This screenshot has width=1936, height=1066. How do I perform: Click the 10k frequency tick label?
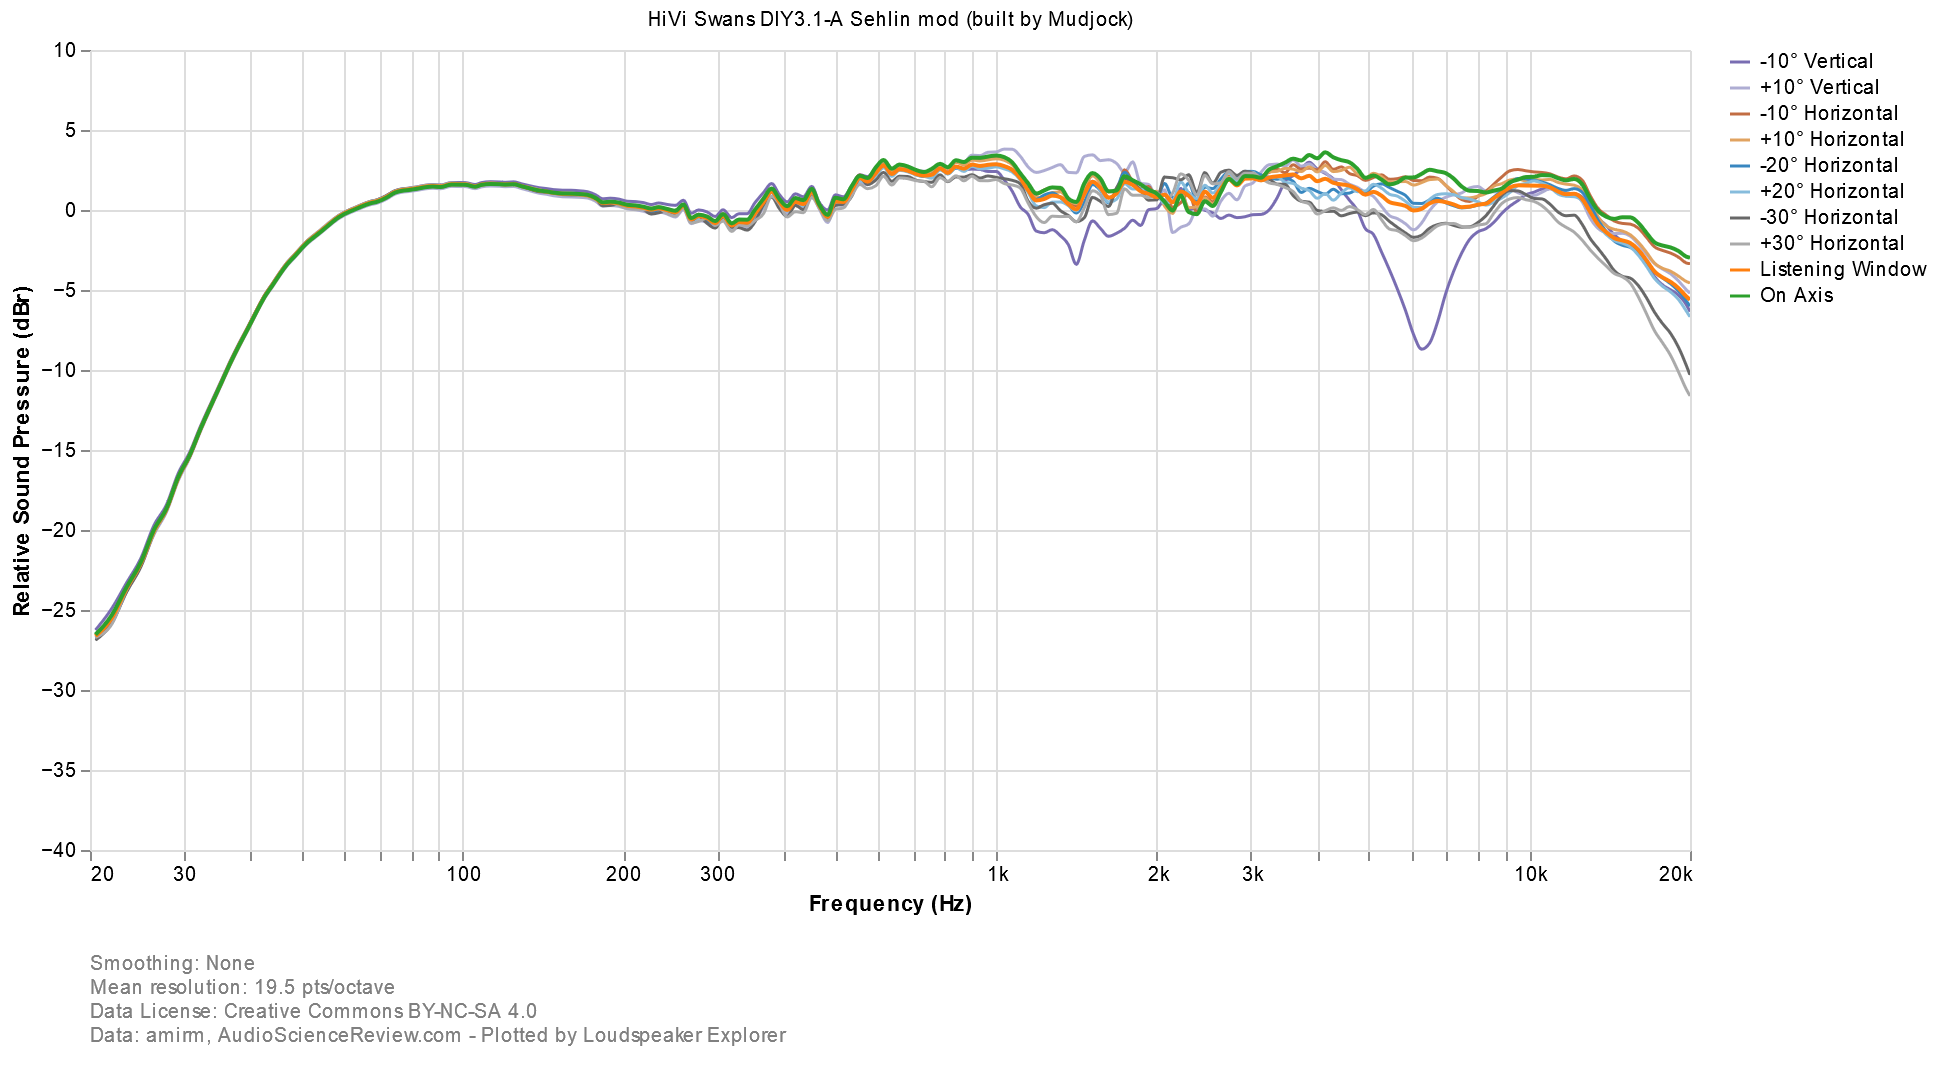point(1530,874)
